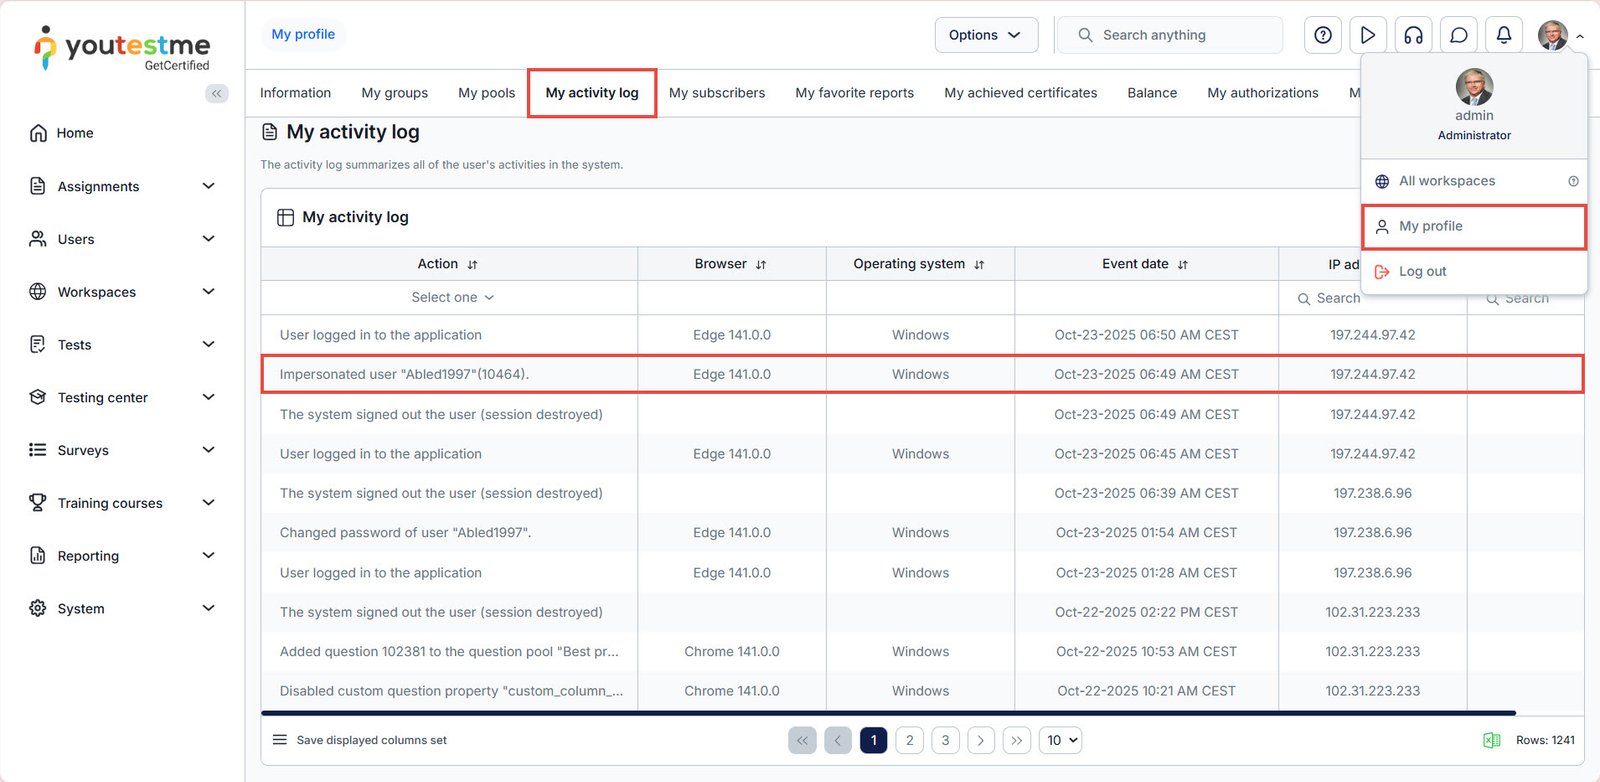
Task: Click Save displayed columns set
Action: (371, 740)
